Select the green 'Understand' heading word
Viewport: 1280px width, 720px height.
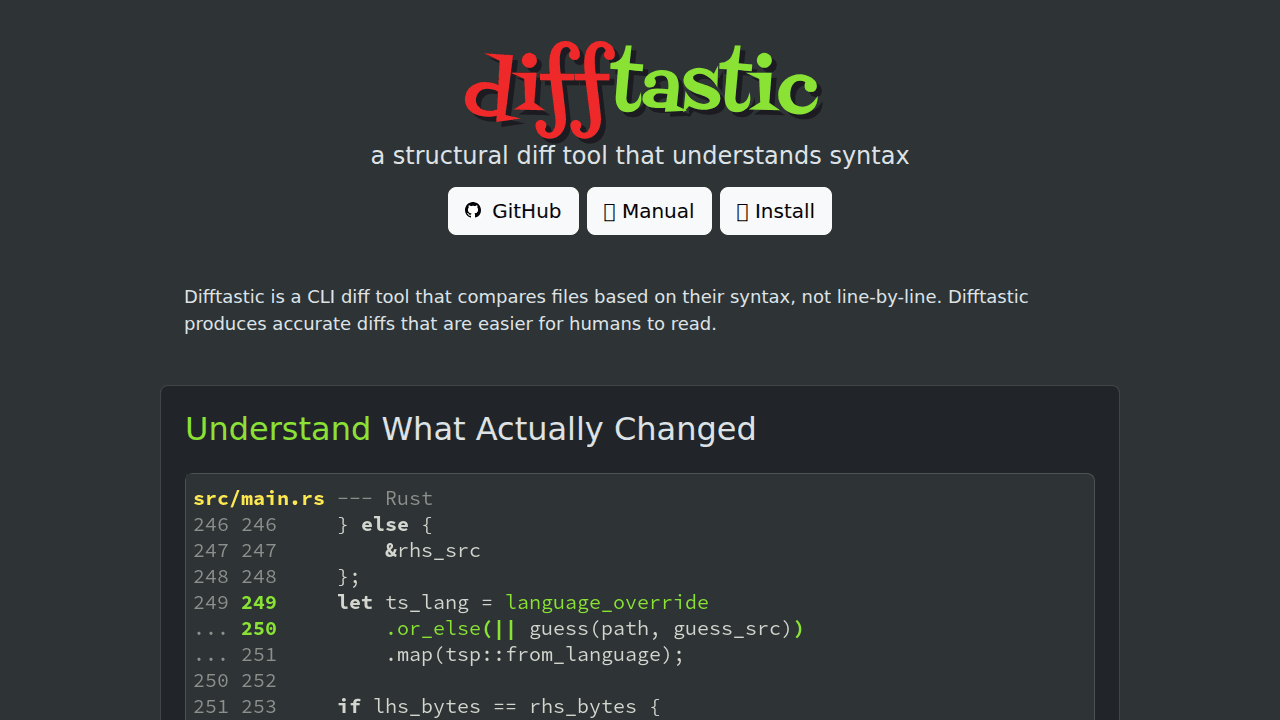[278, 428]
